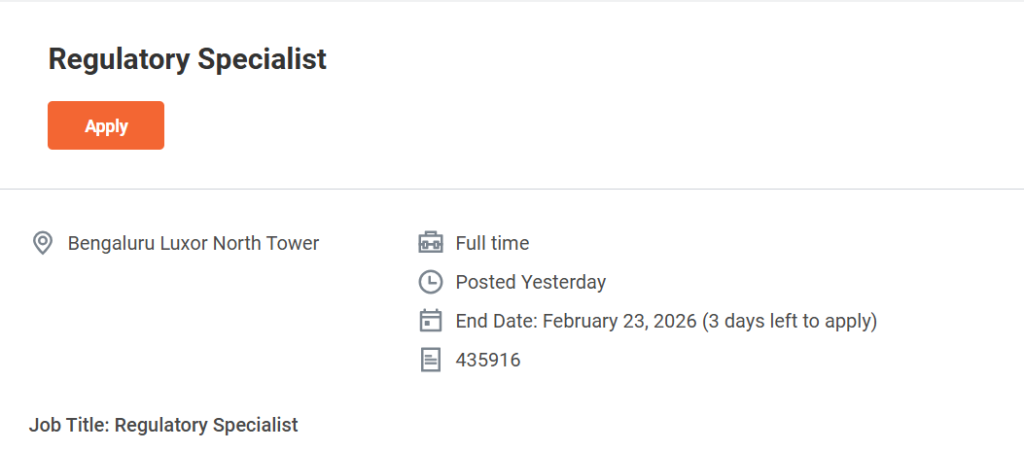Click the word "Yesterday" in posted info
1024x451 pixels.
(x=563, y=282)
